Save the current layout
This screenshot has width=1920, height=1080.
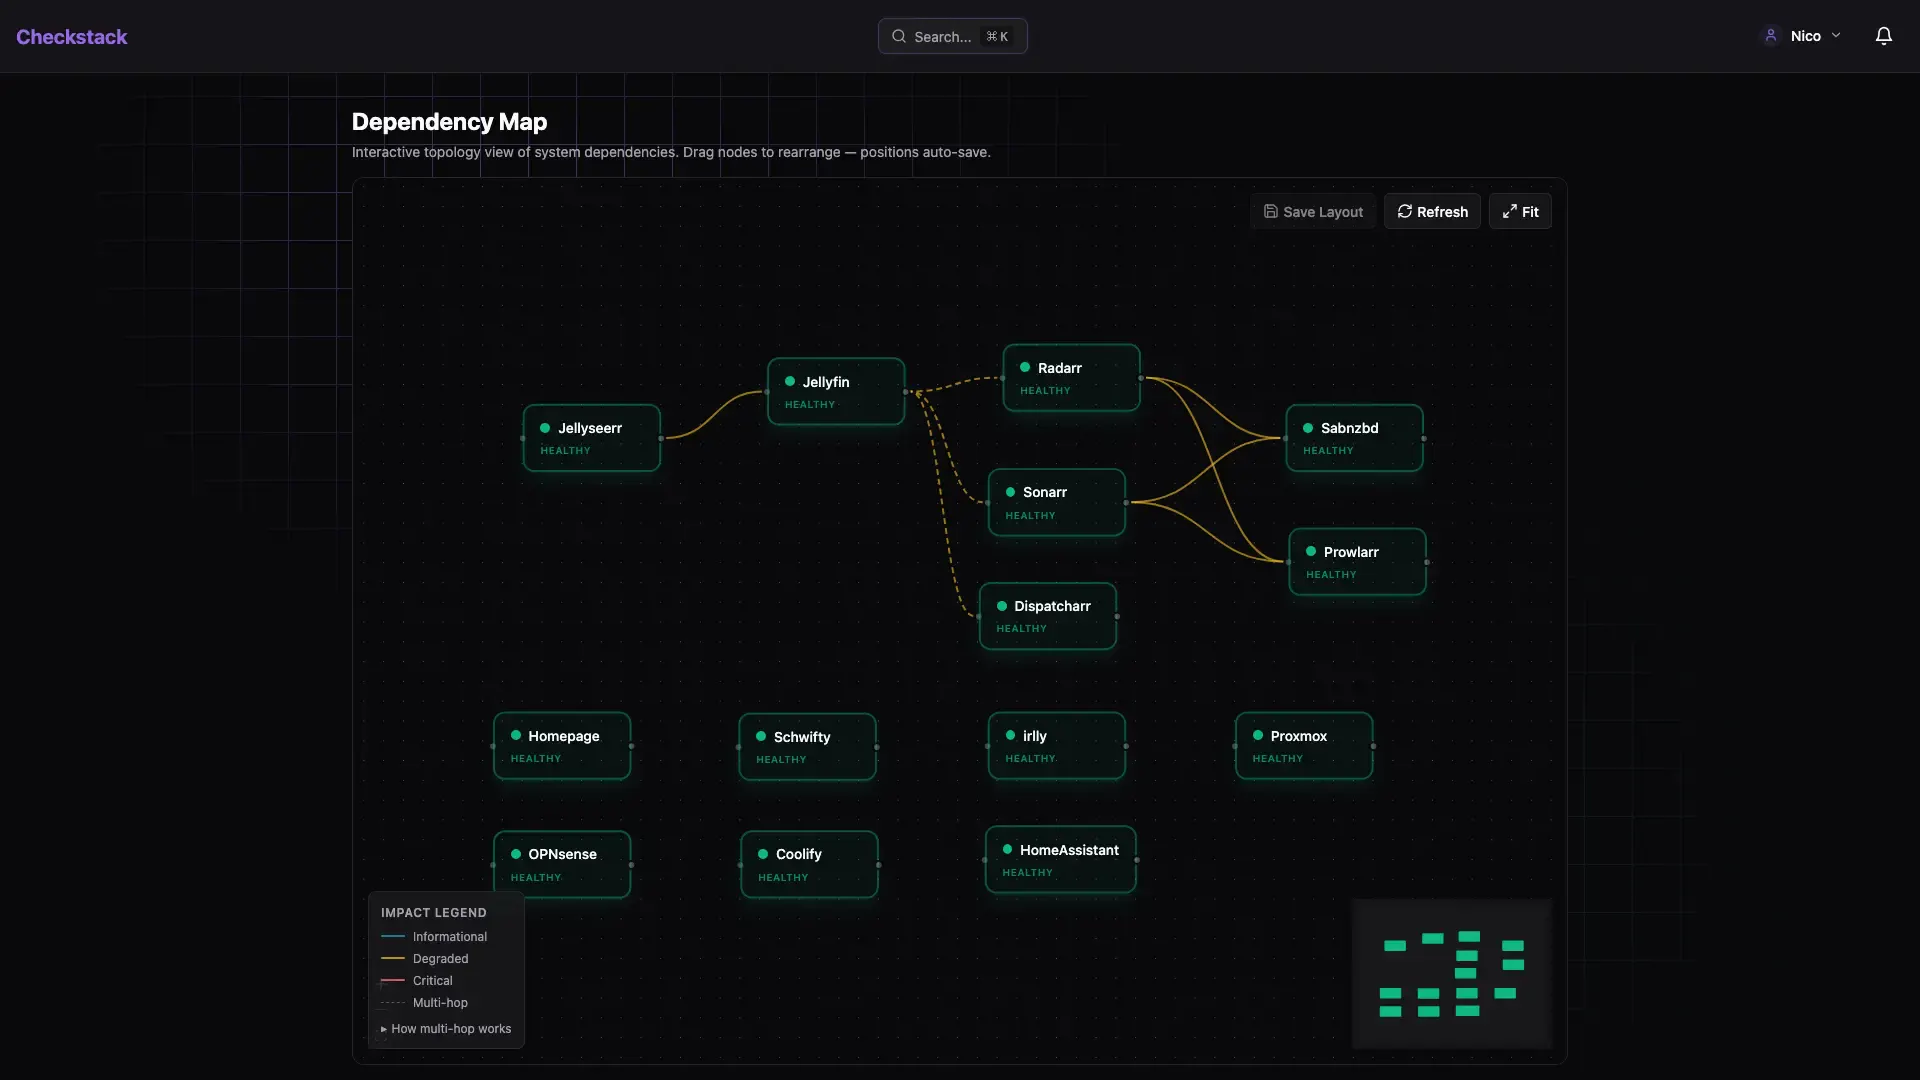[1313, 211]
